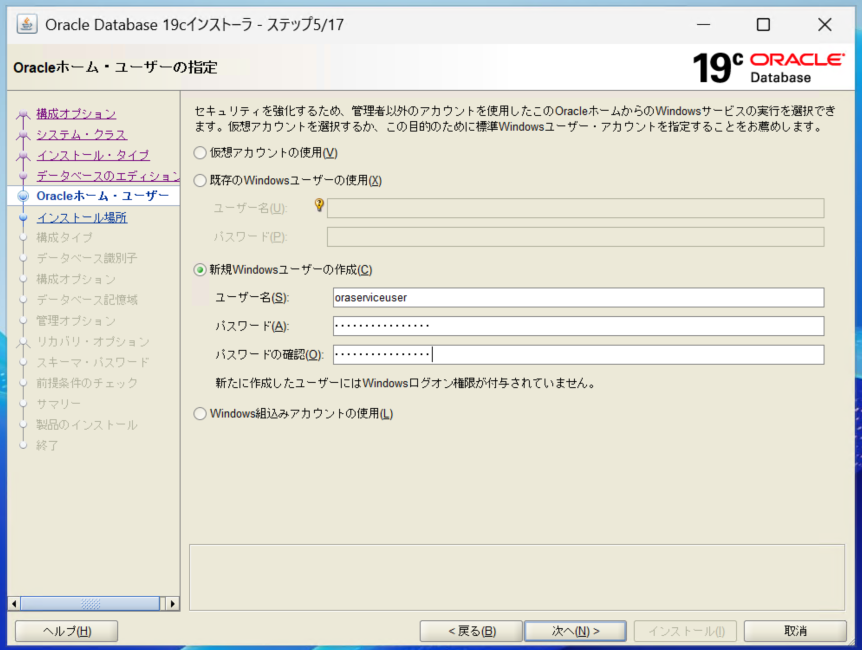Screen dimensions: 862x650
Task: Click the ヘルプ button
Action: [x=66, y=630]
